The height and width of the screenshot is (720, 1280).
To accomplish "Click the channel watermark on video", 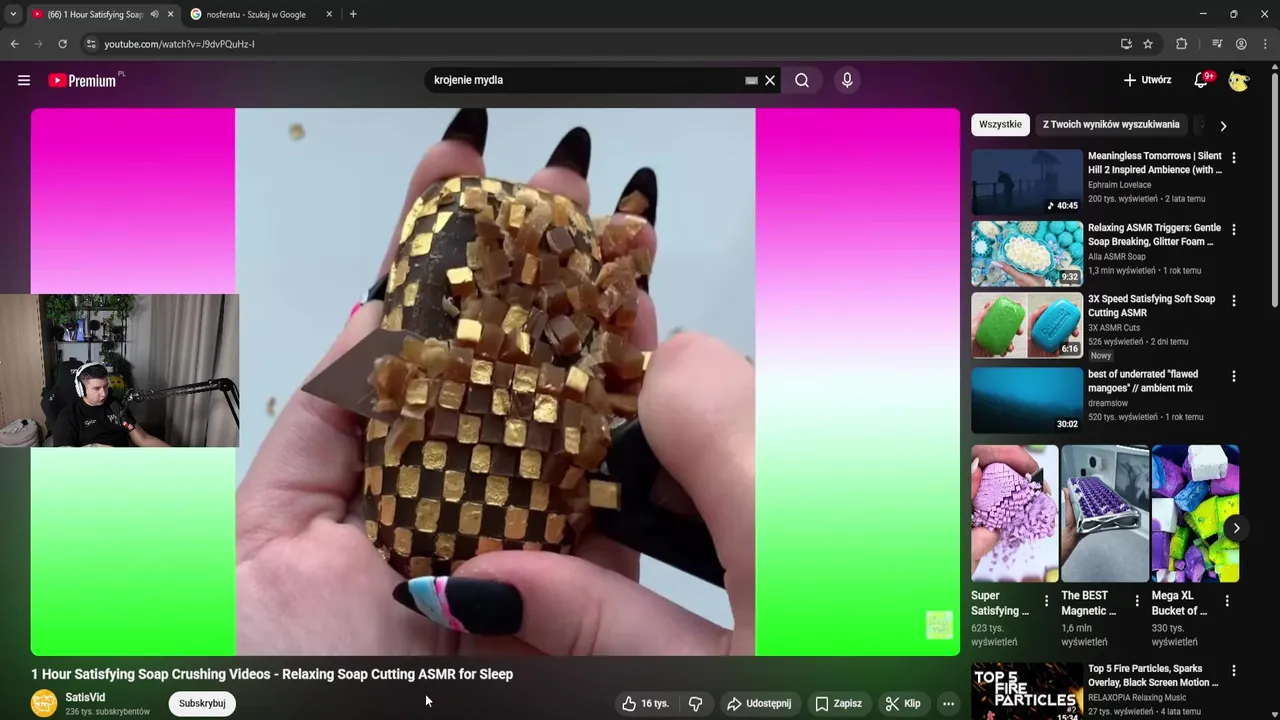I will 939,625.
